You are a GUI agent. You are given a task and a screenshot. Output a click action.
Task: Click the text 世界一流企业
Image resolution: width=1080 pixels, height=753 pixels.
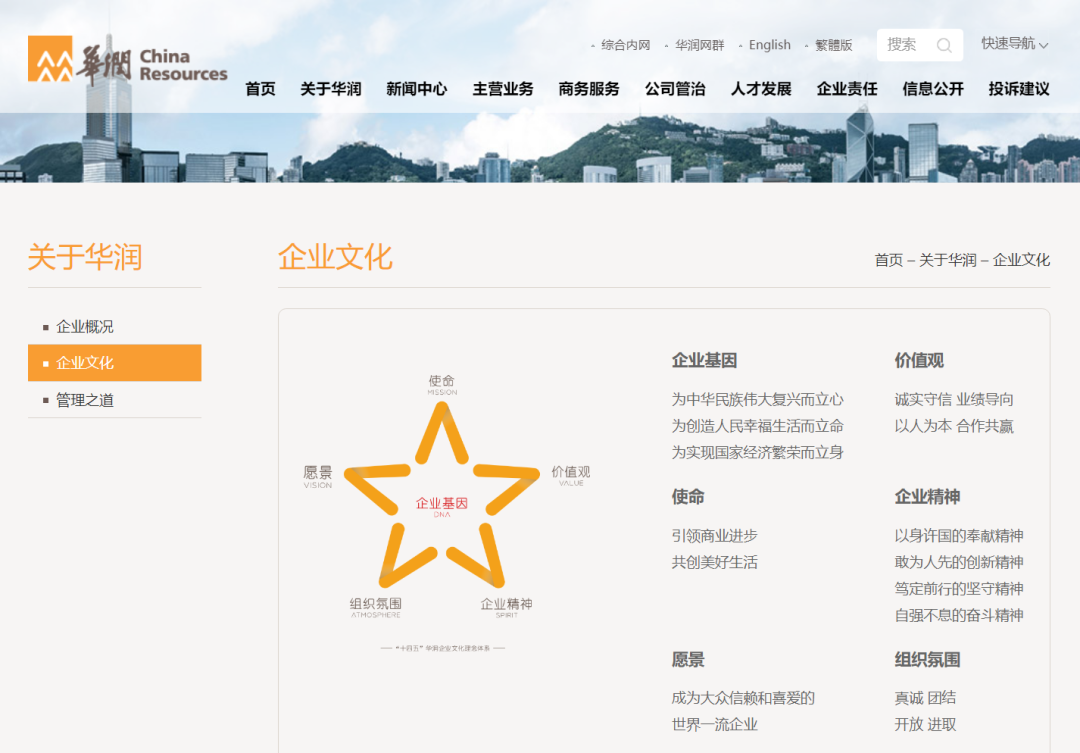[714, 725]
